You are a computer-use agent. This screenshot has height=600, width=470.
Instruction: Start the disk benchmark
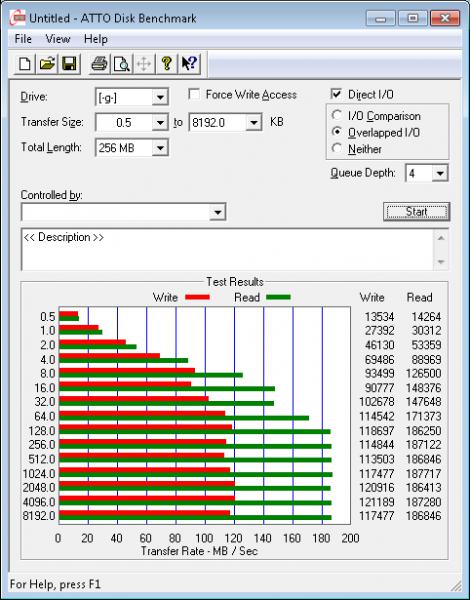pyautogui.click(x=416, y=212)
